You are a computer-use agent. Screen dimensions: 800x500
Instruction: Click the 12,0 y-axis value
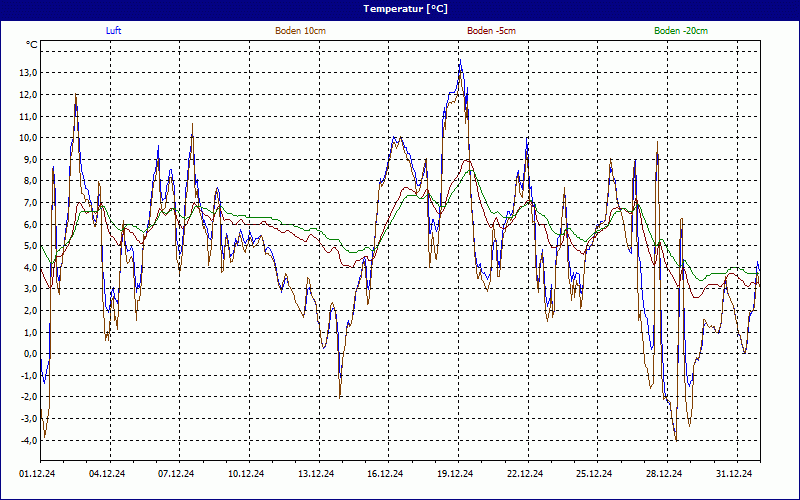[x=28, y=95]
